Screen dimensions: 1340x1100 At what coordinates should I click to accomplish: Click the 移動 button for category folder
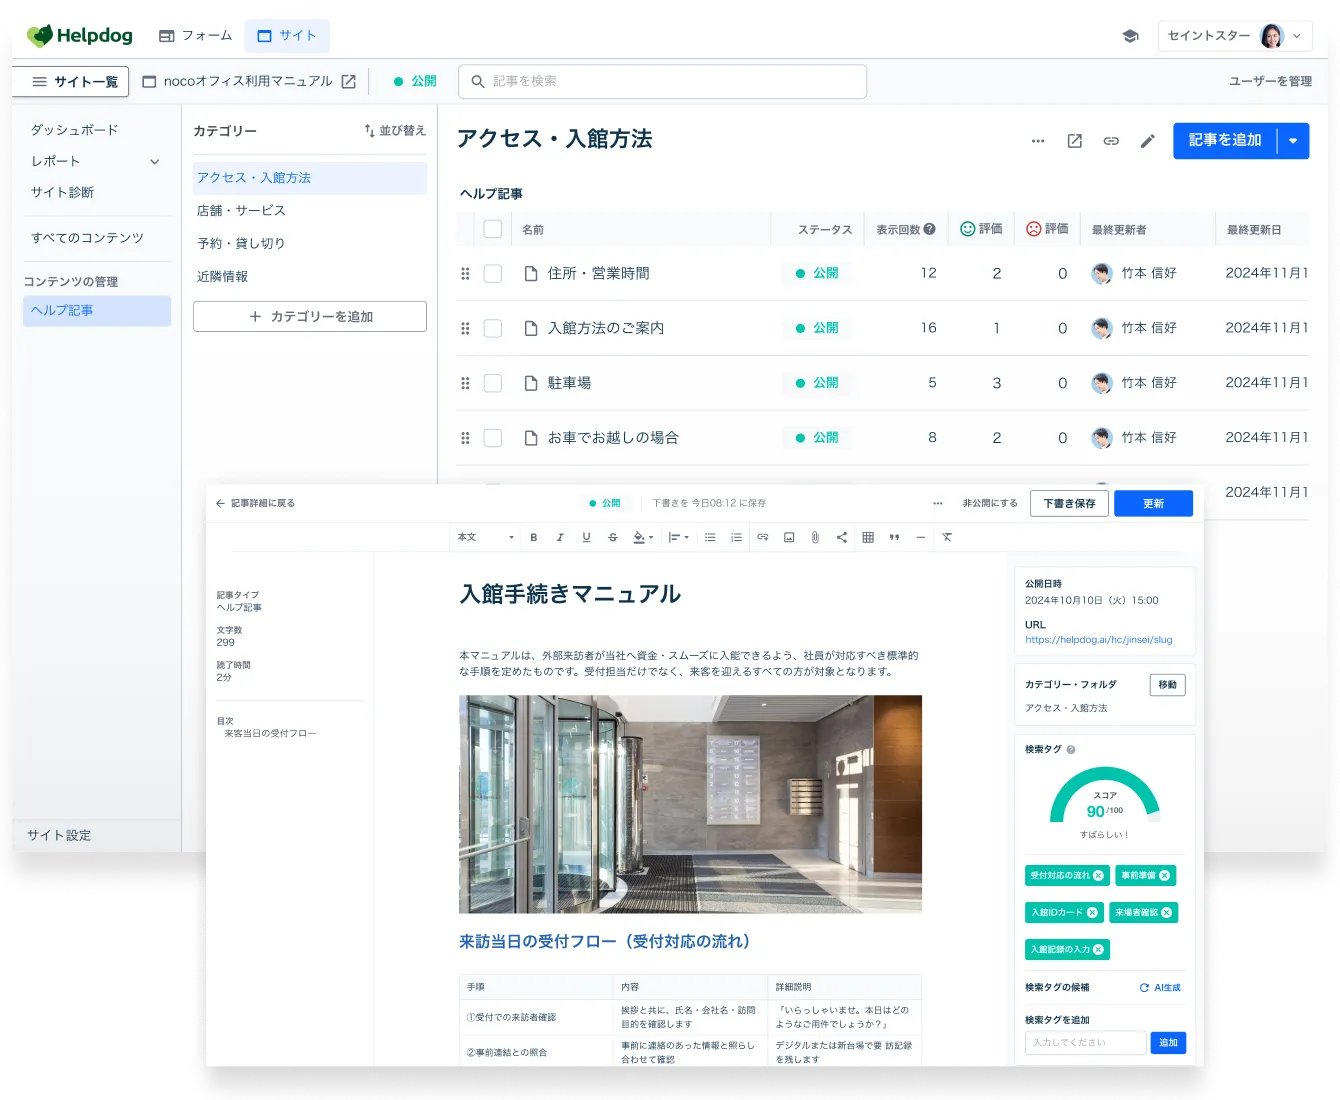[x=1167, y=685]
